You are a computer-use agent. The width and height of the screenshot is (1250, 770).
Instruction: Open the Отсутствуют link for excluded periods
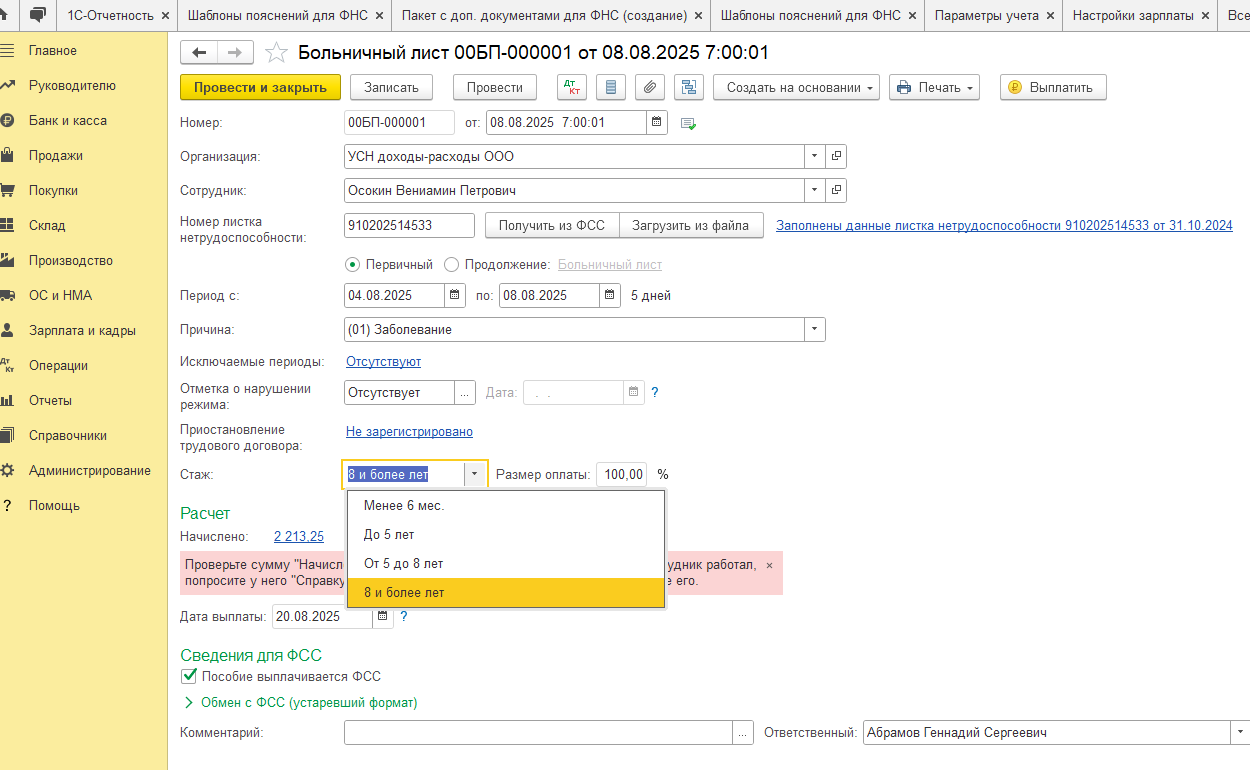(x=383, y=361)
